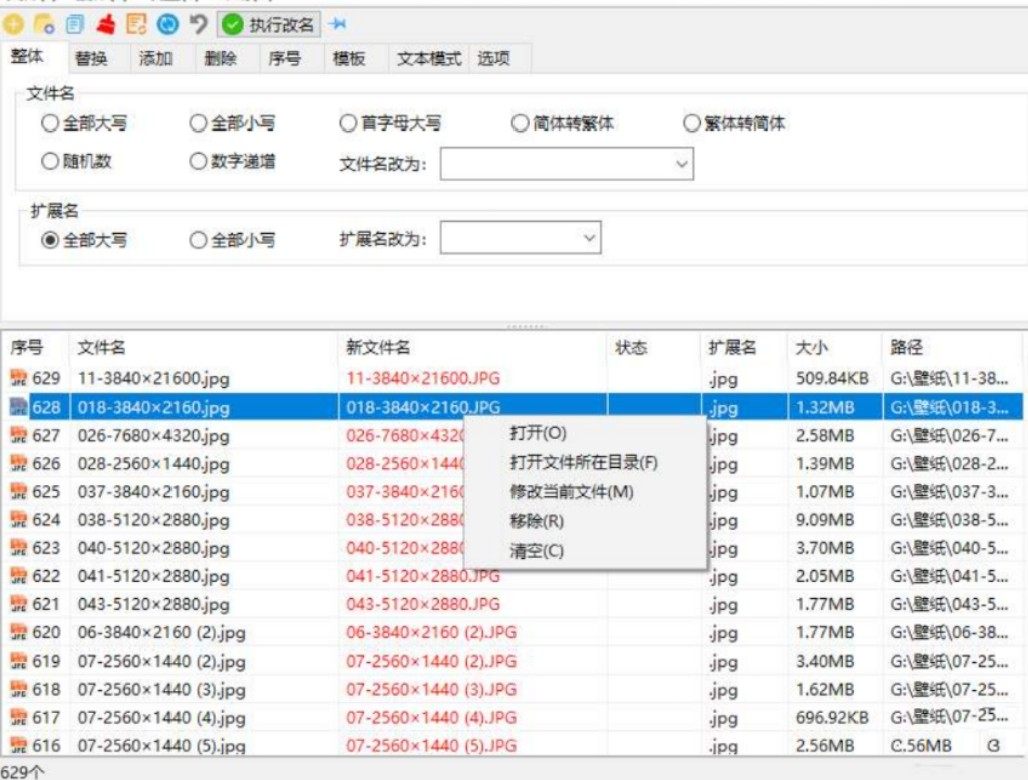Click the blue pin icon in toolbar
Screen dimensions: 1028x780
338,24
